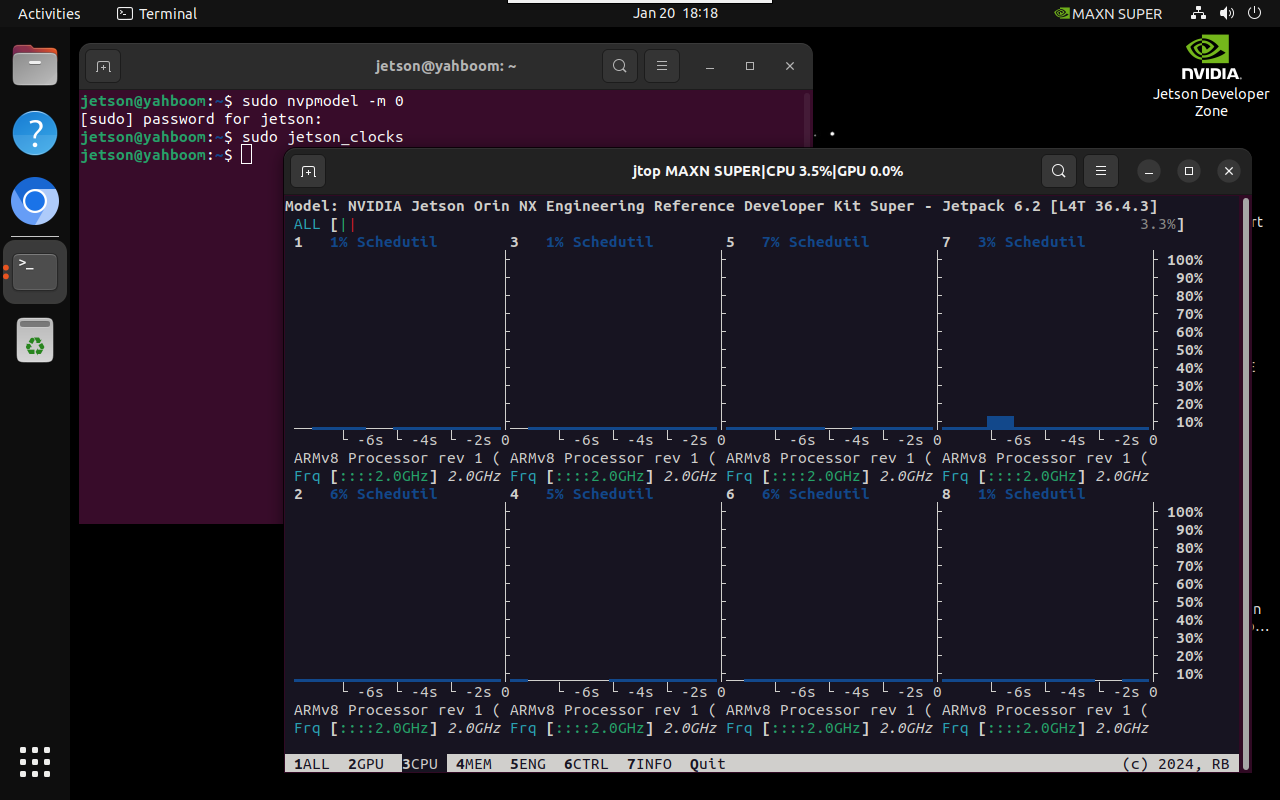Viewport: 1280px width, 800px height.
Task: Click the '7% Schedutil' label of CPU 5
Action: (815, 242)
